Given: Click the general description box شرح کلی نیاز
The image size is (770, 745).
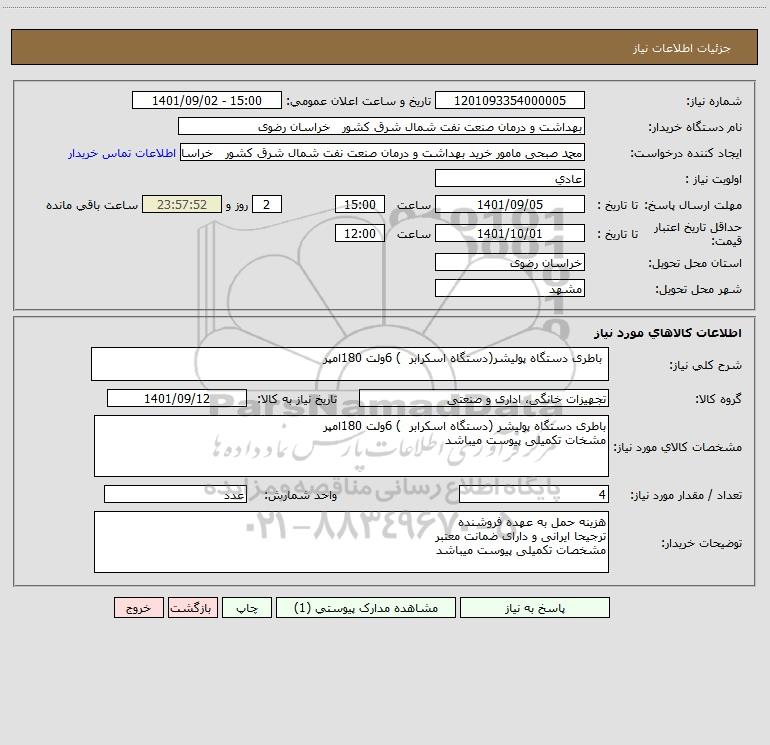Looking at the screenshot, I should click(350, 364).
